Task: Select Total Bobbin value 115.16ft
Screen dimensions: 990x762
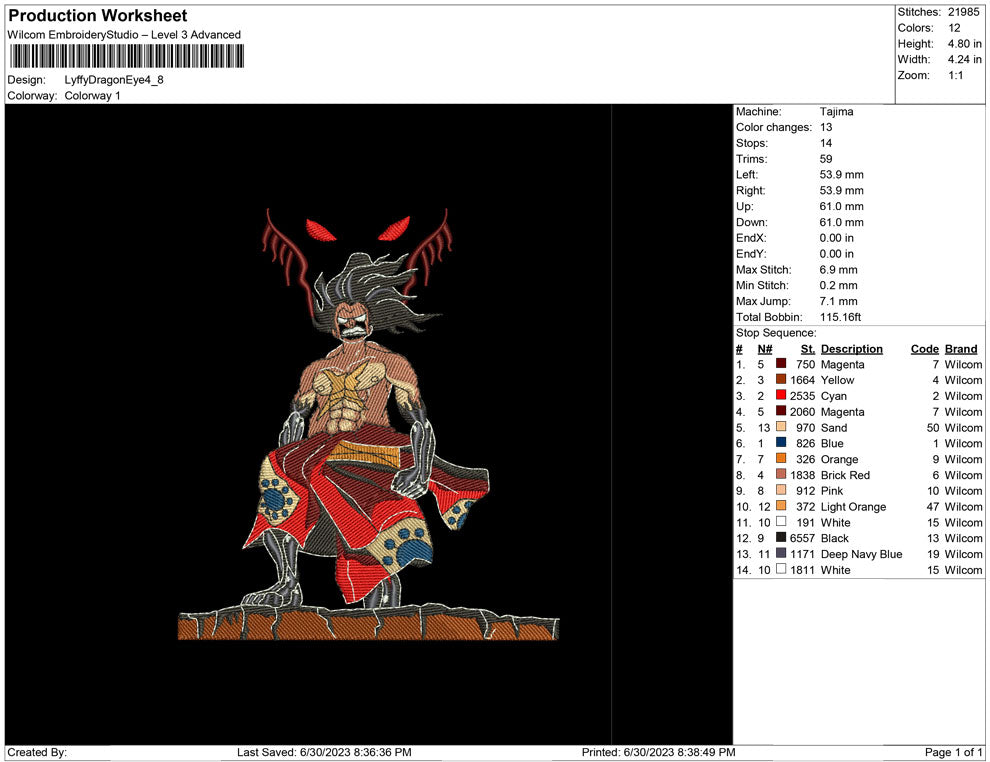Action: (840, 317)
